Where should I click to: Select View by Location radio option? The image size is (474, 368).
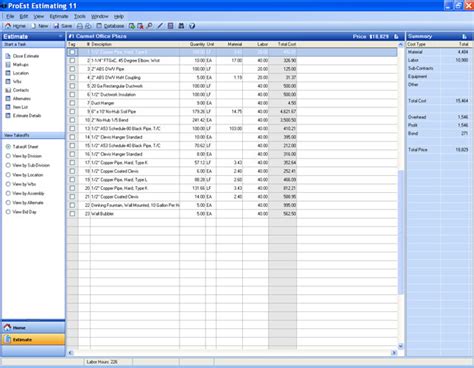point(8,175)
